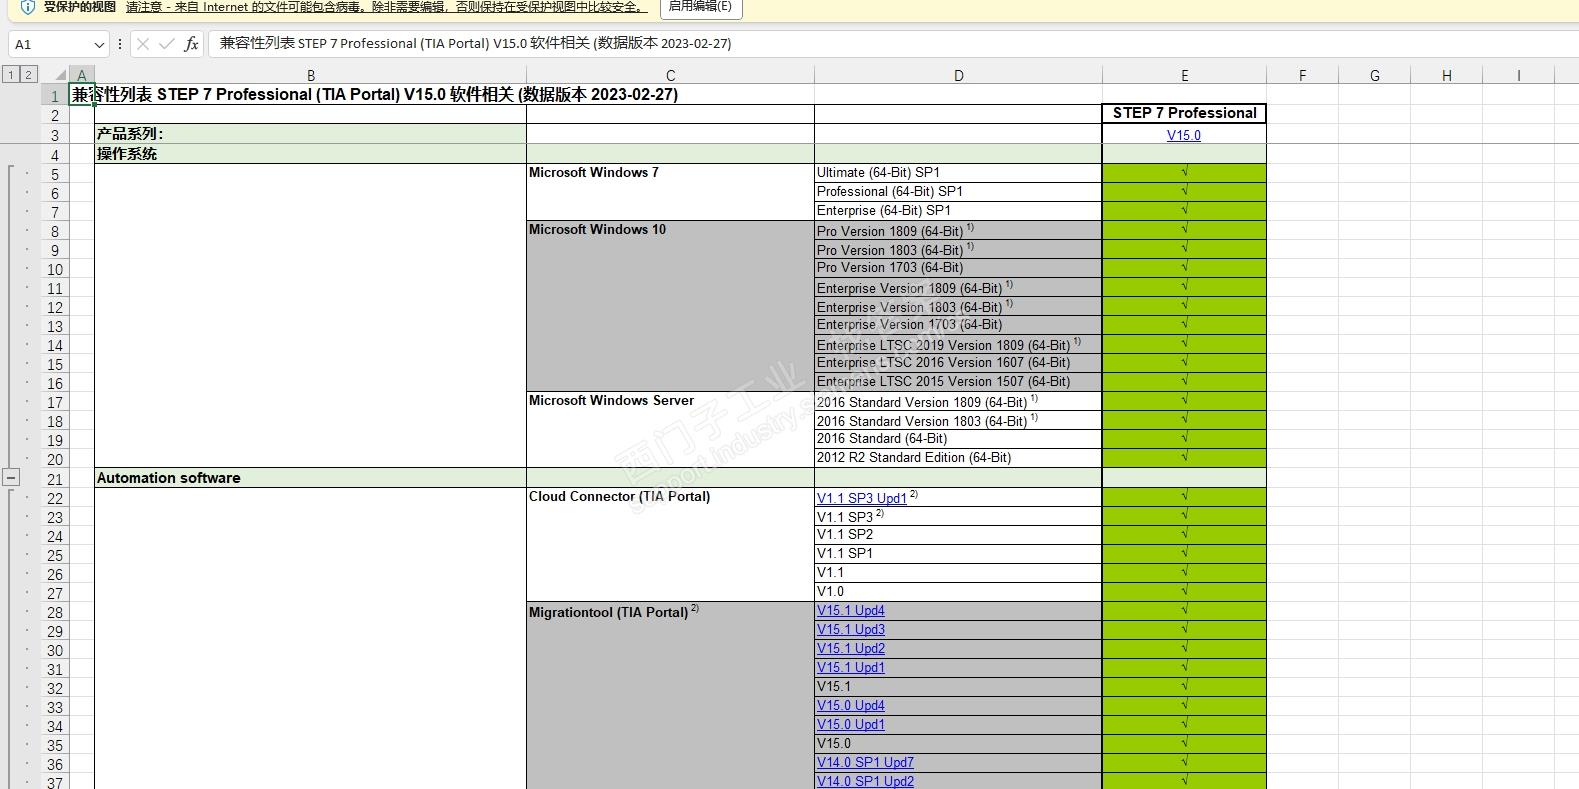Screen dimensions: 1579x789
Task: Show outline level 1
Action: coord(11,74)
